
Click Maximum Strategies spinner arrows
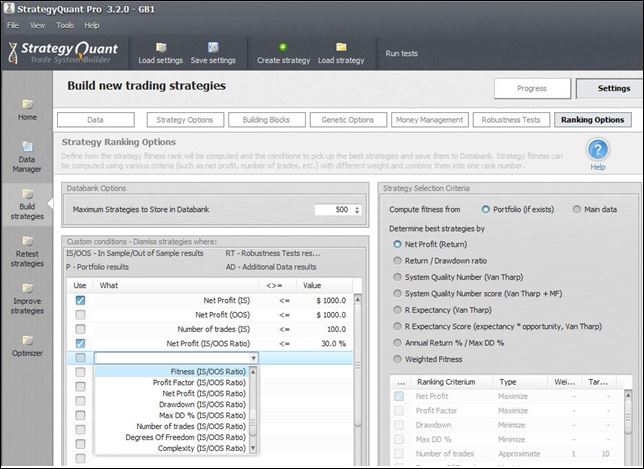coord(357,210)
